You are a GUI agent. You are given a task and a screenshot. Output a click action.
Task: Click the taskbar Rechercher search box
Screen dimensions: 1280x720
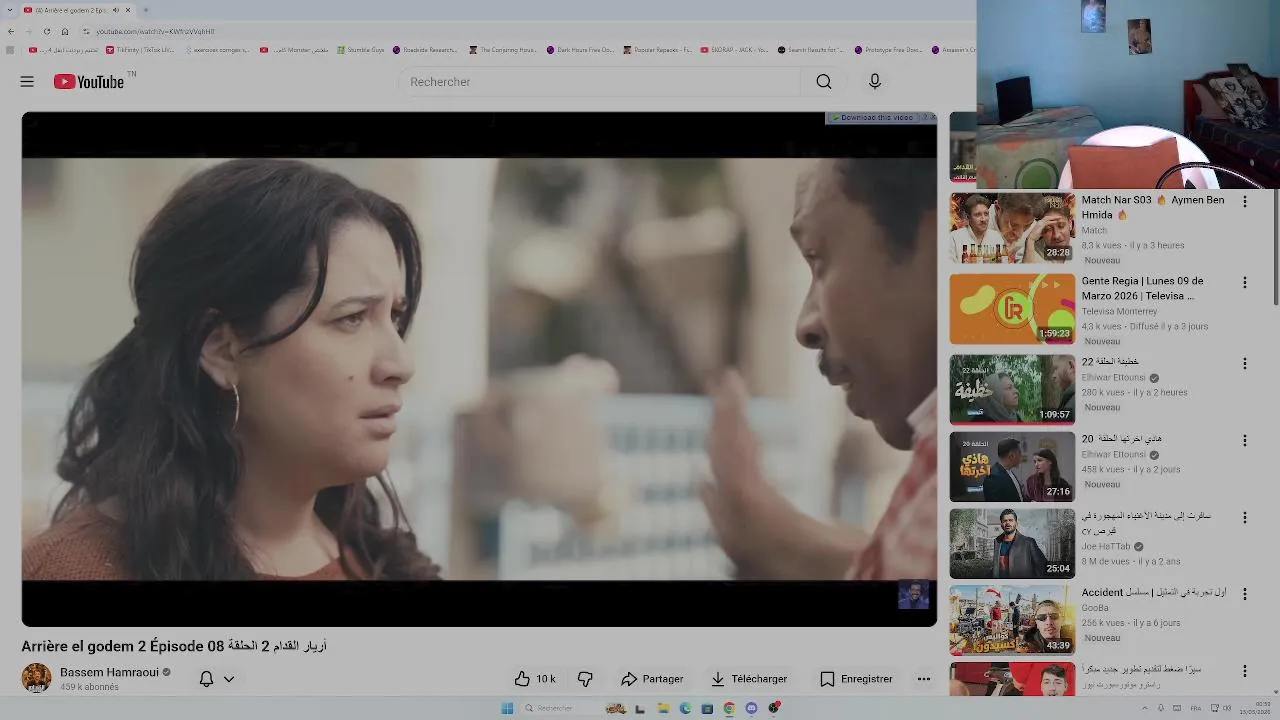(560, 708)
